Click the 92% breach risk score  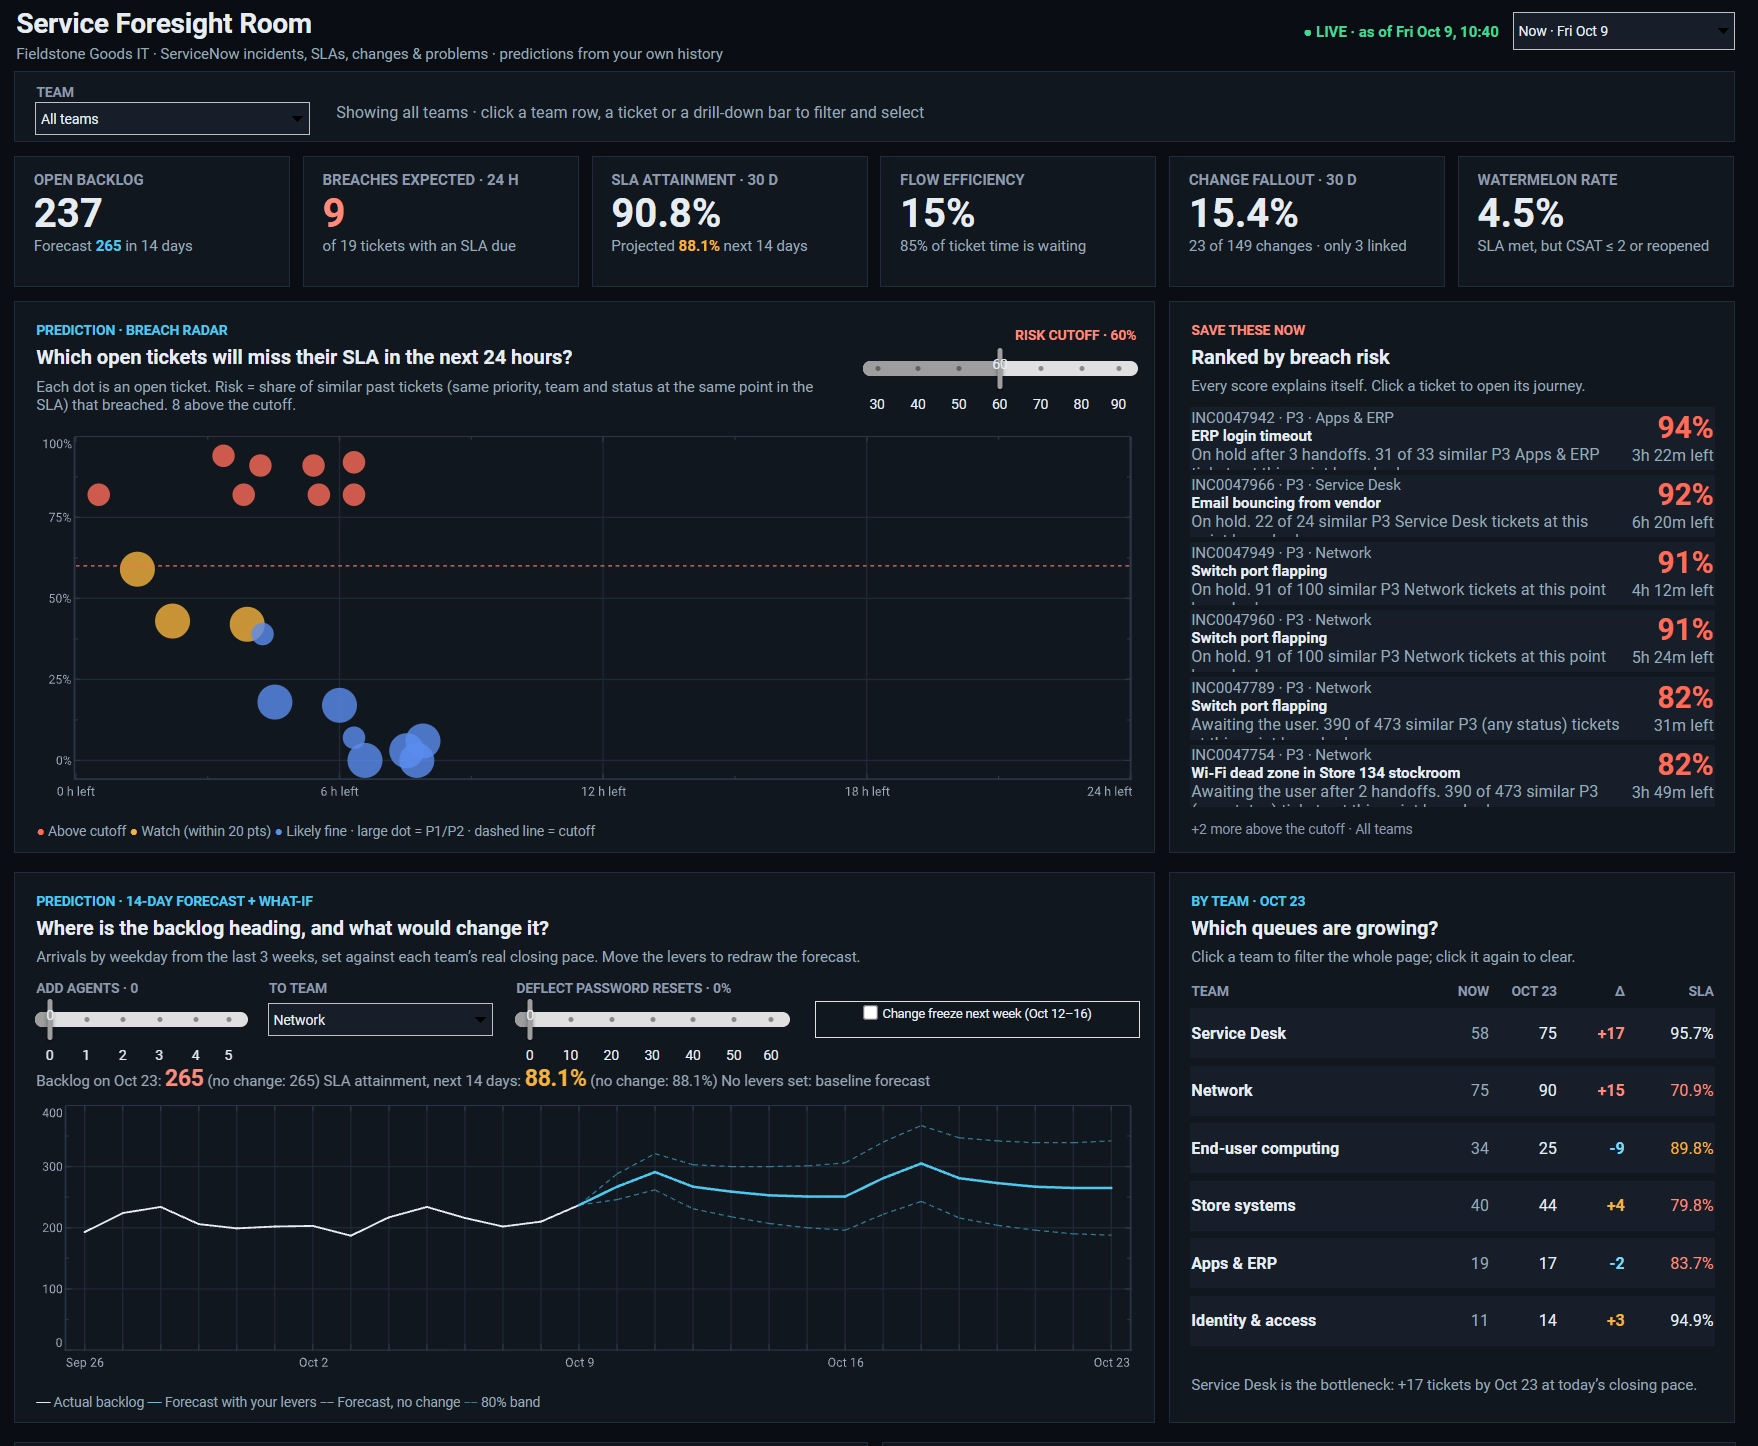click(1685, 494)
